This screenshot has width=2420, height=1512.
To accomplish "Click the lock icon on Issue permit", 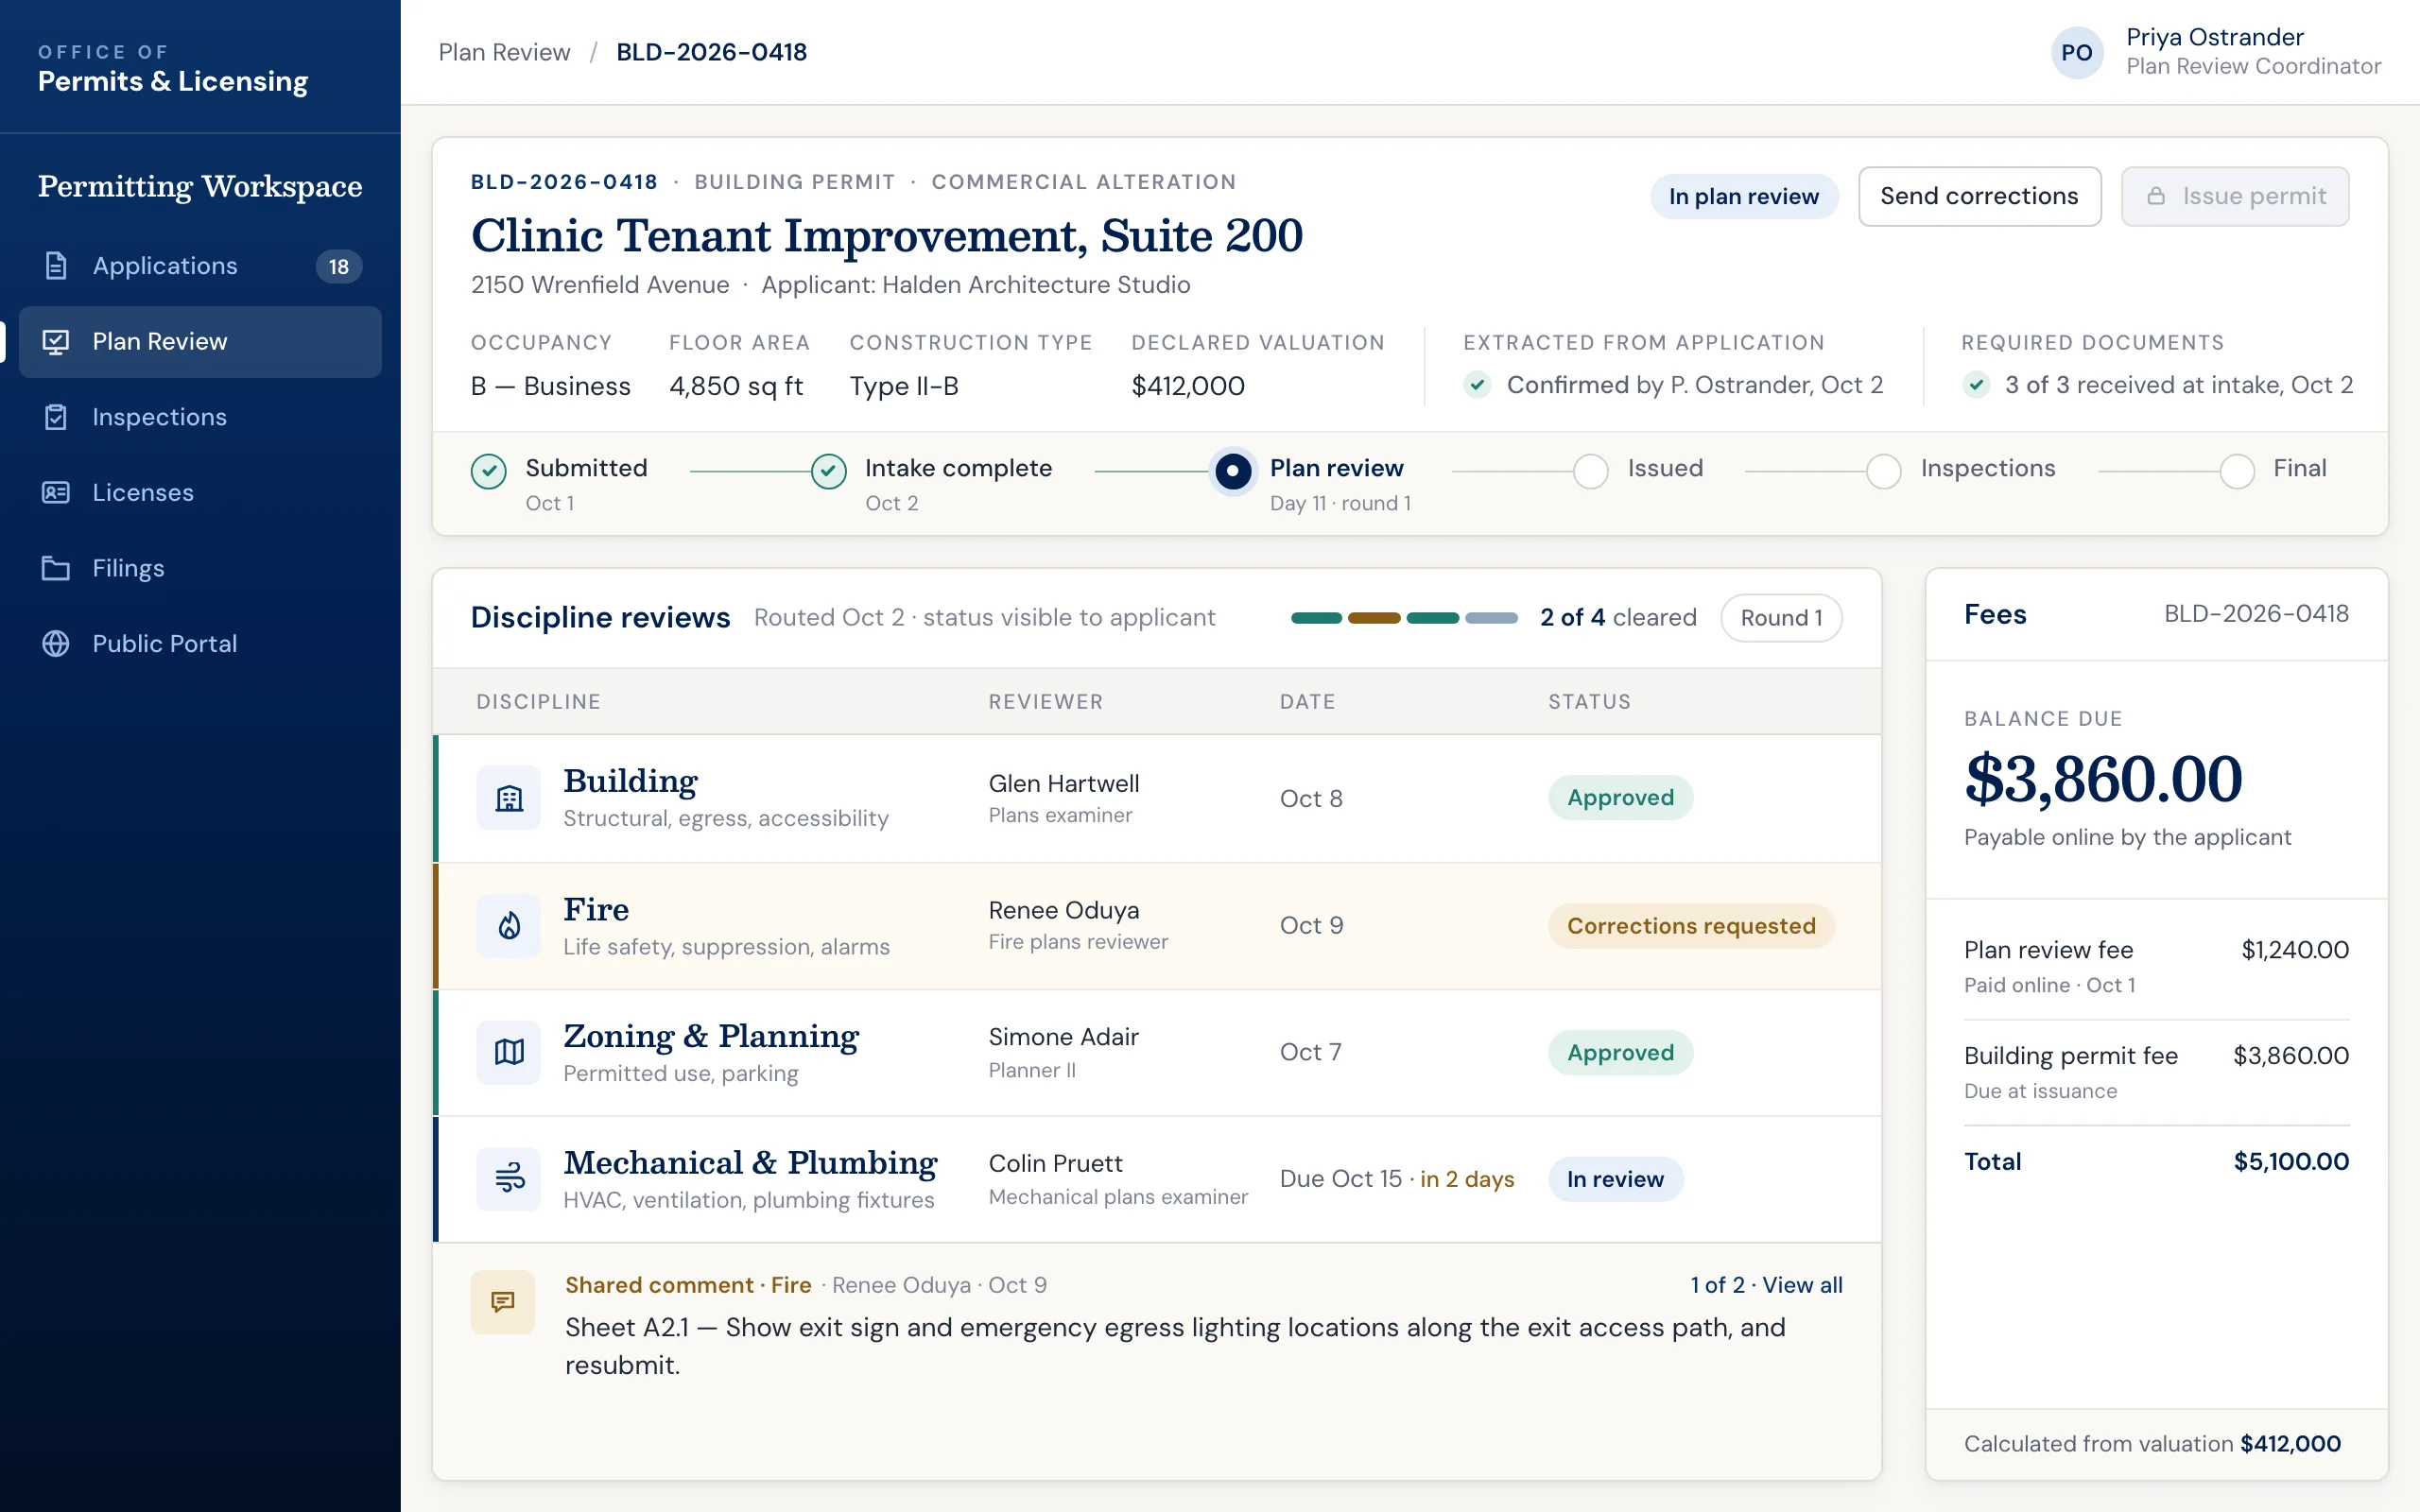I will 2156,196.
